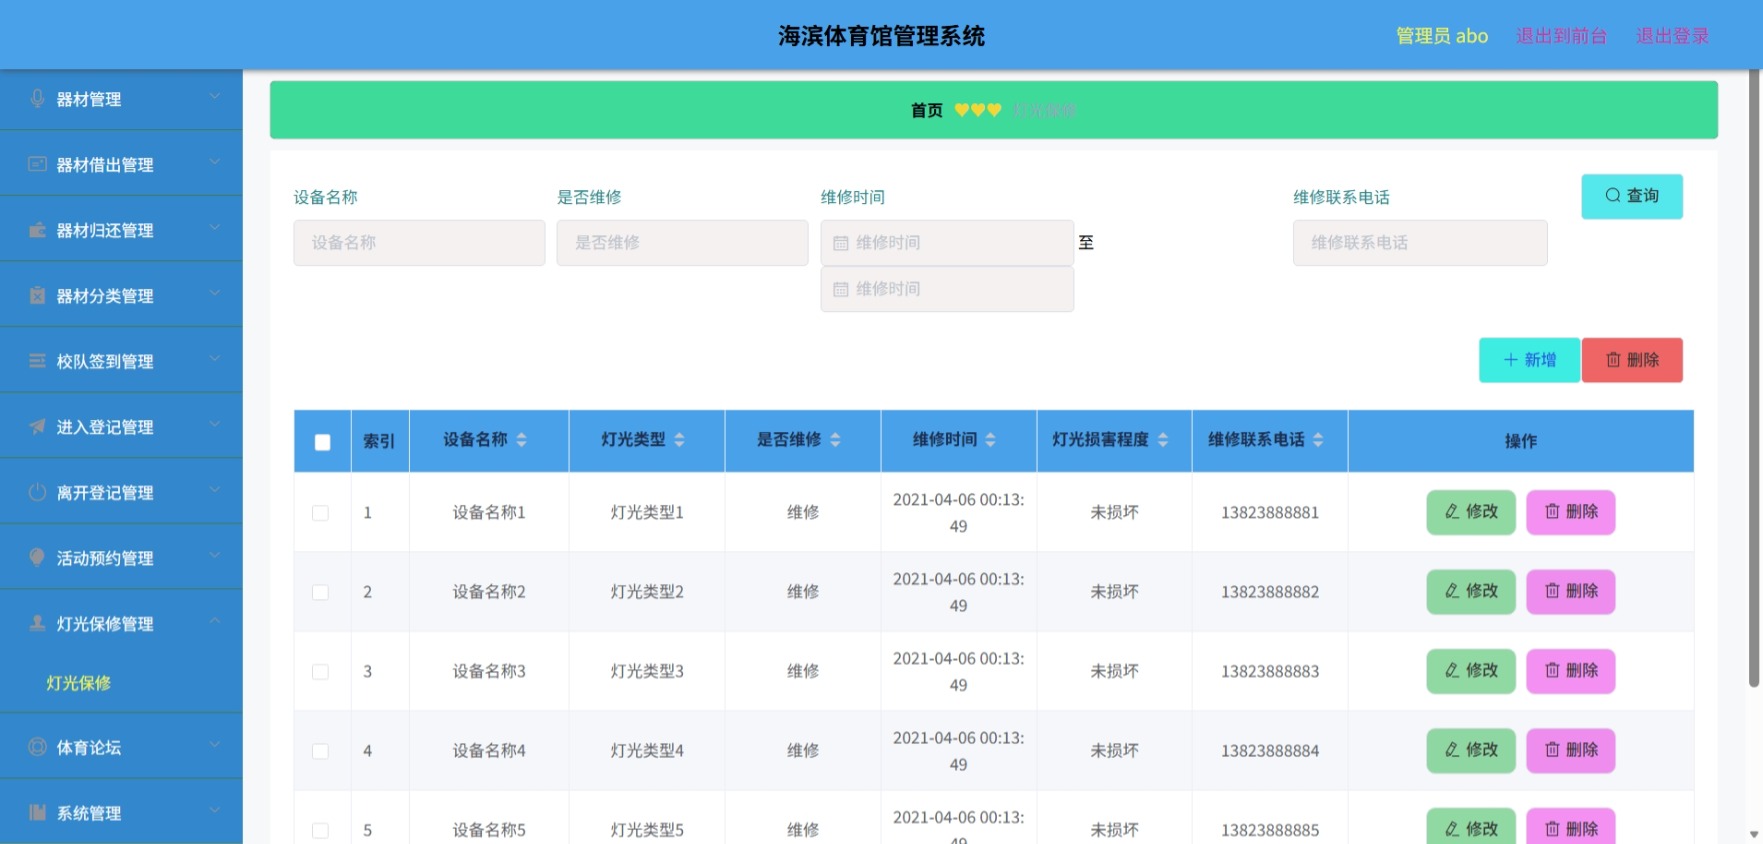Screen dimensions: 1763x844
Task: Expand the 进入登记管理 menu chevron
Action: coord(214,424)
